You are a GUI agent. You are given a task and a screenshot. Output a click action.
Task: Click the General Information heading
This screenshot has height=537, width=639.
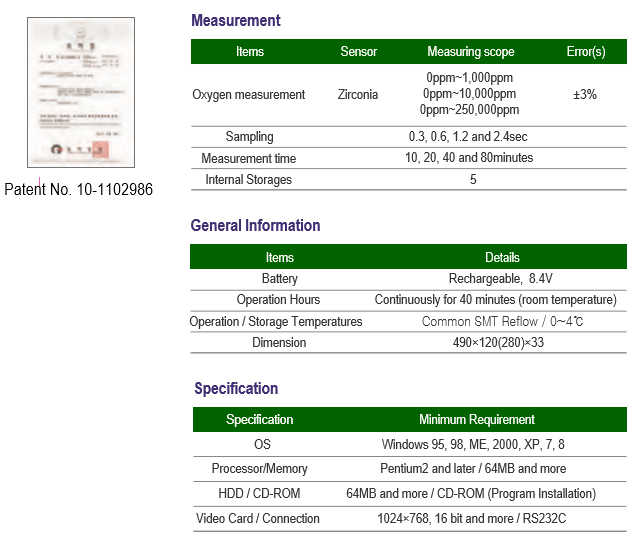[255, 225]
